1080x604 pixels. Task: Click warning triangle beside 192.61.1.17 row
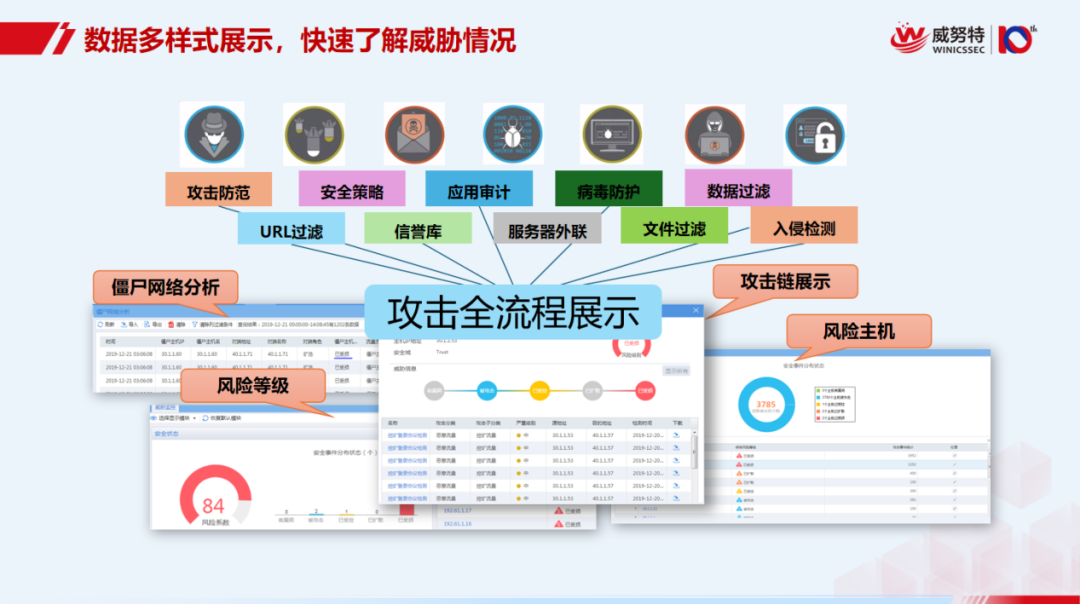(559, 511)
